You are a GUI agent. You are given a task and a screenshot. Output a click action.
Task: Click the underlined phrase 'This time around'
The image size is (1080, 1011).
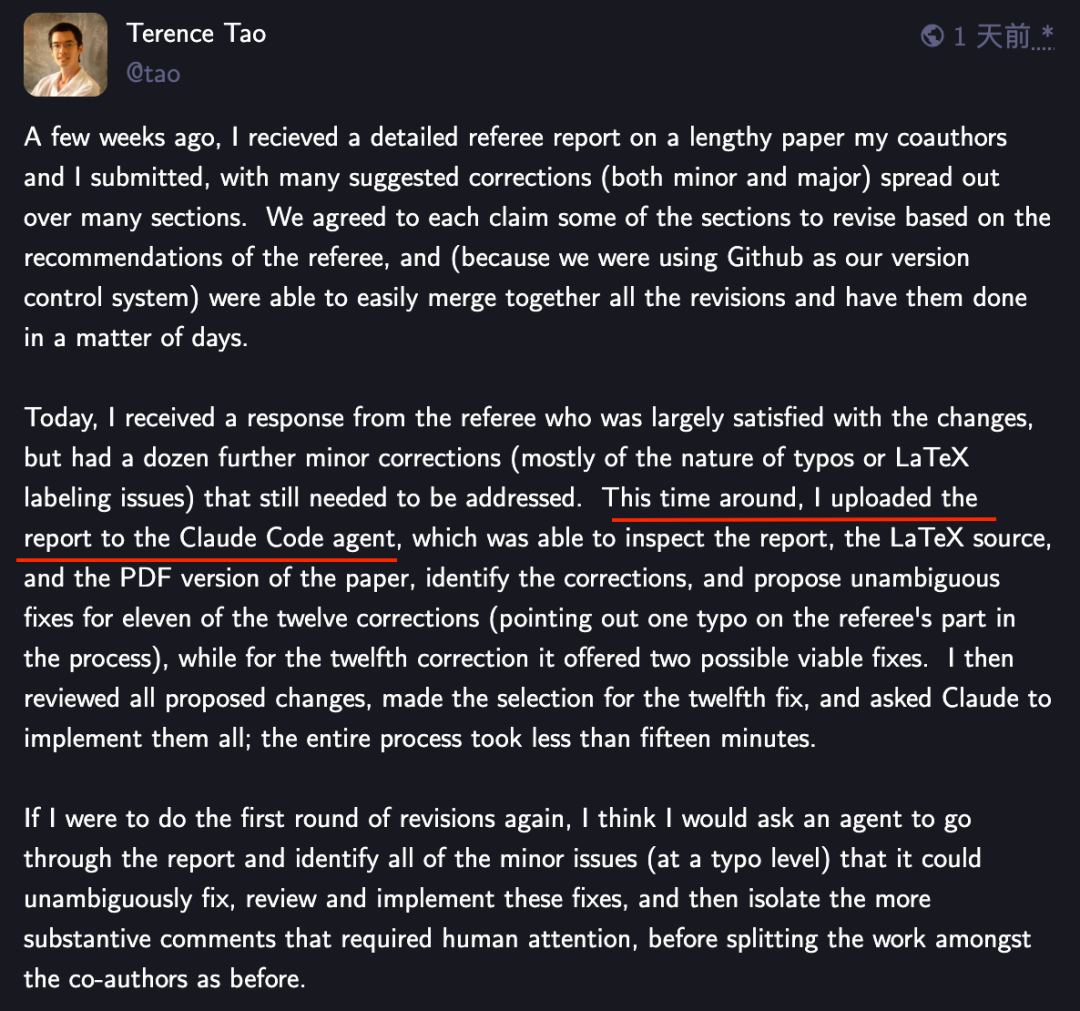698,497
